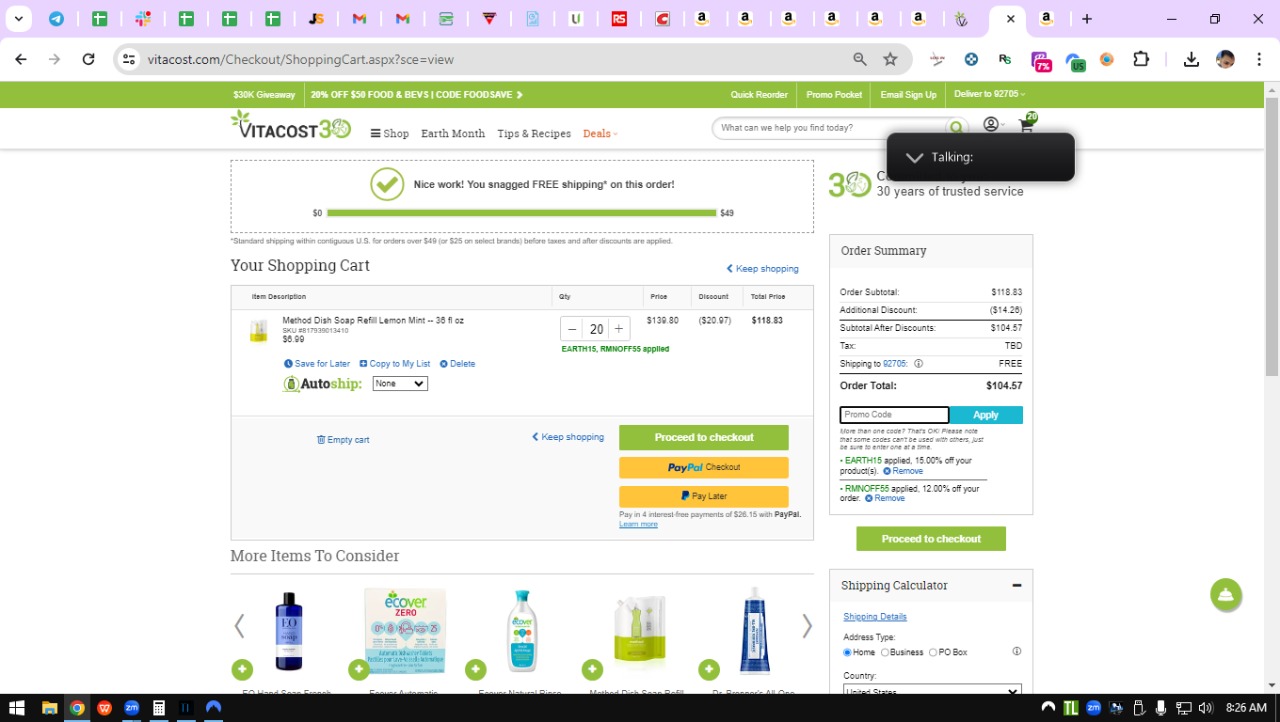Viewport: 1280px width, 722px height.
Task: Apply the promo code
Action: tap(986, 415)
